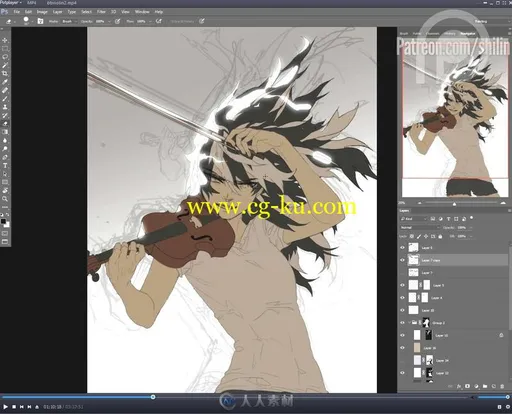Screen dimensions: 512x414
Task: Delete layer with trash icon
Action: pos(502,386)
